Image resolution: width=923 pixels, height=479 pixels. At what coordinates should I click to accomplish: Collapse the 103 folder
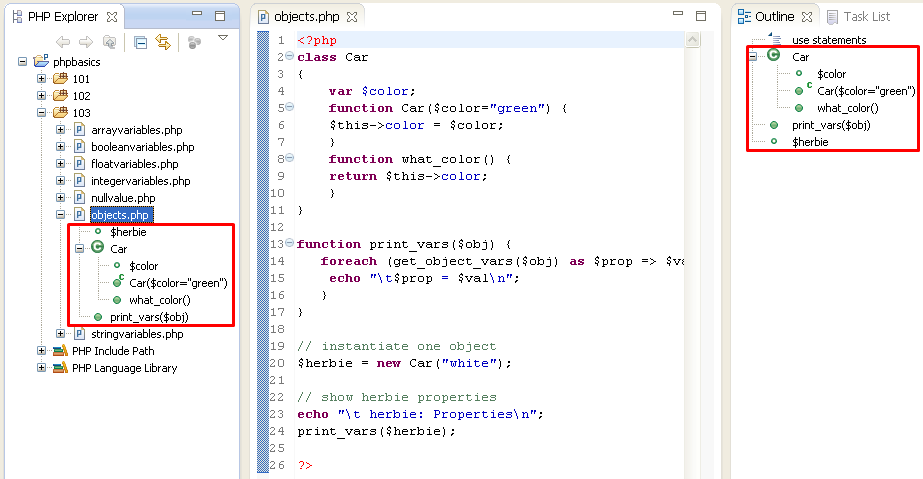pyautogui.click(x=41, y=112)
